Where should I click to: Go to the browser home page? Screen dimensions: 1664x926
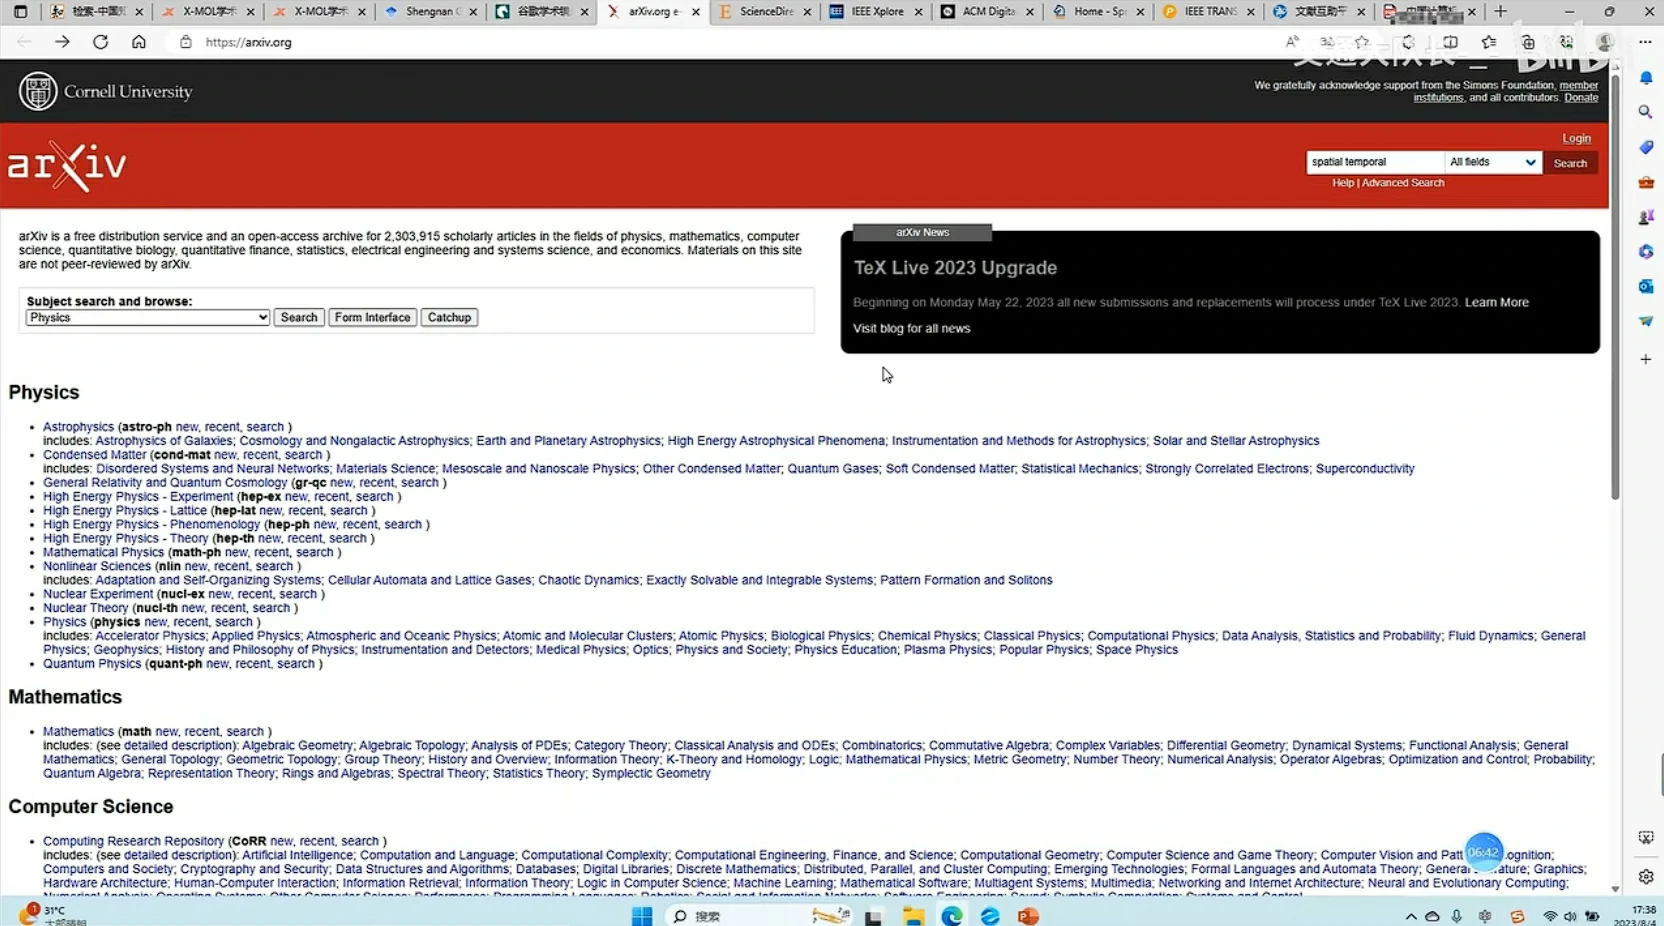point(139,42)
